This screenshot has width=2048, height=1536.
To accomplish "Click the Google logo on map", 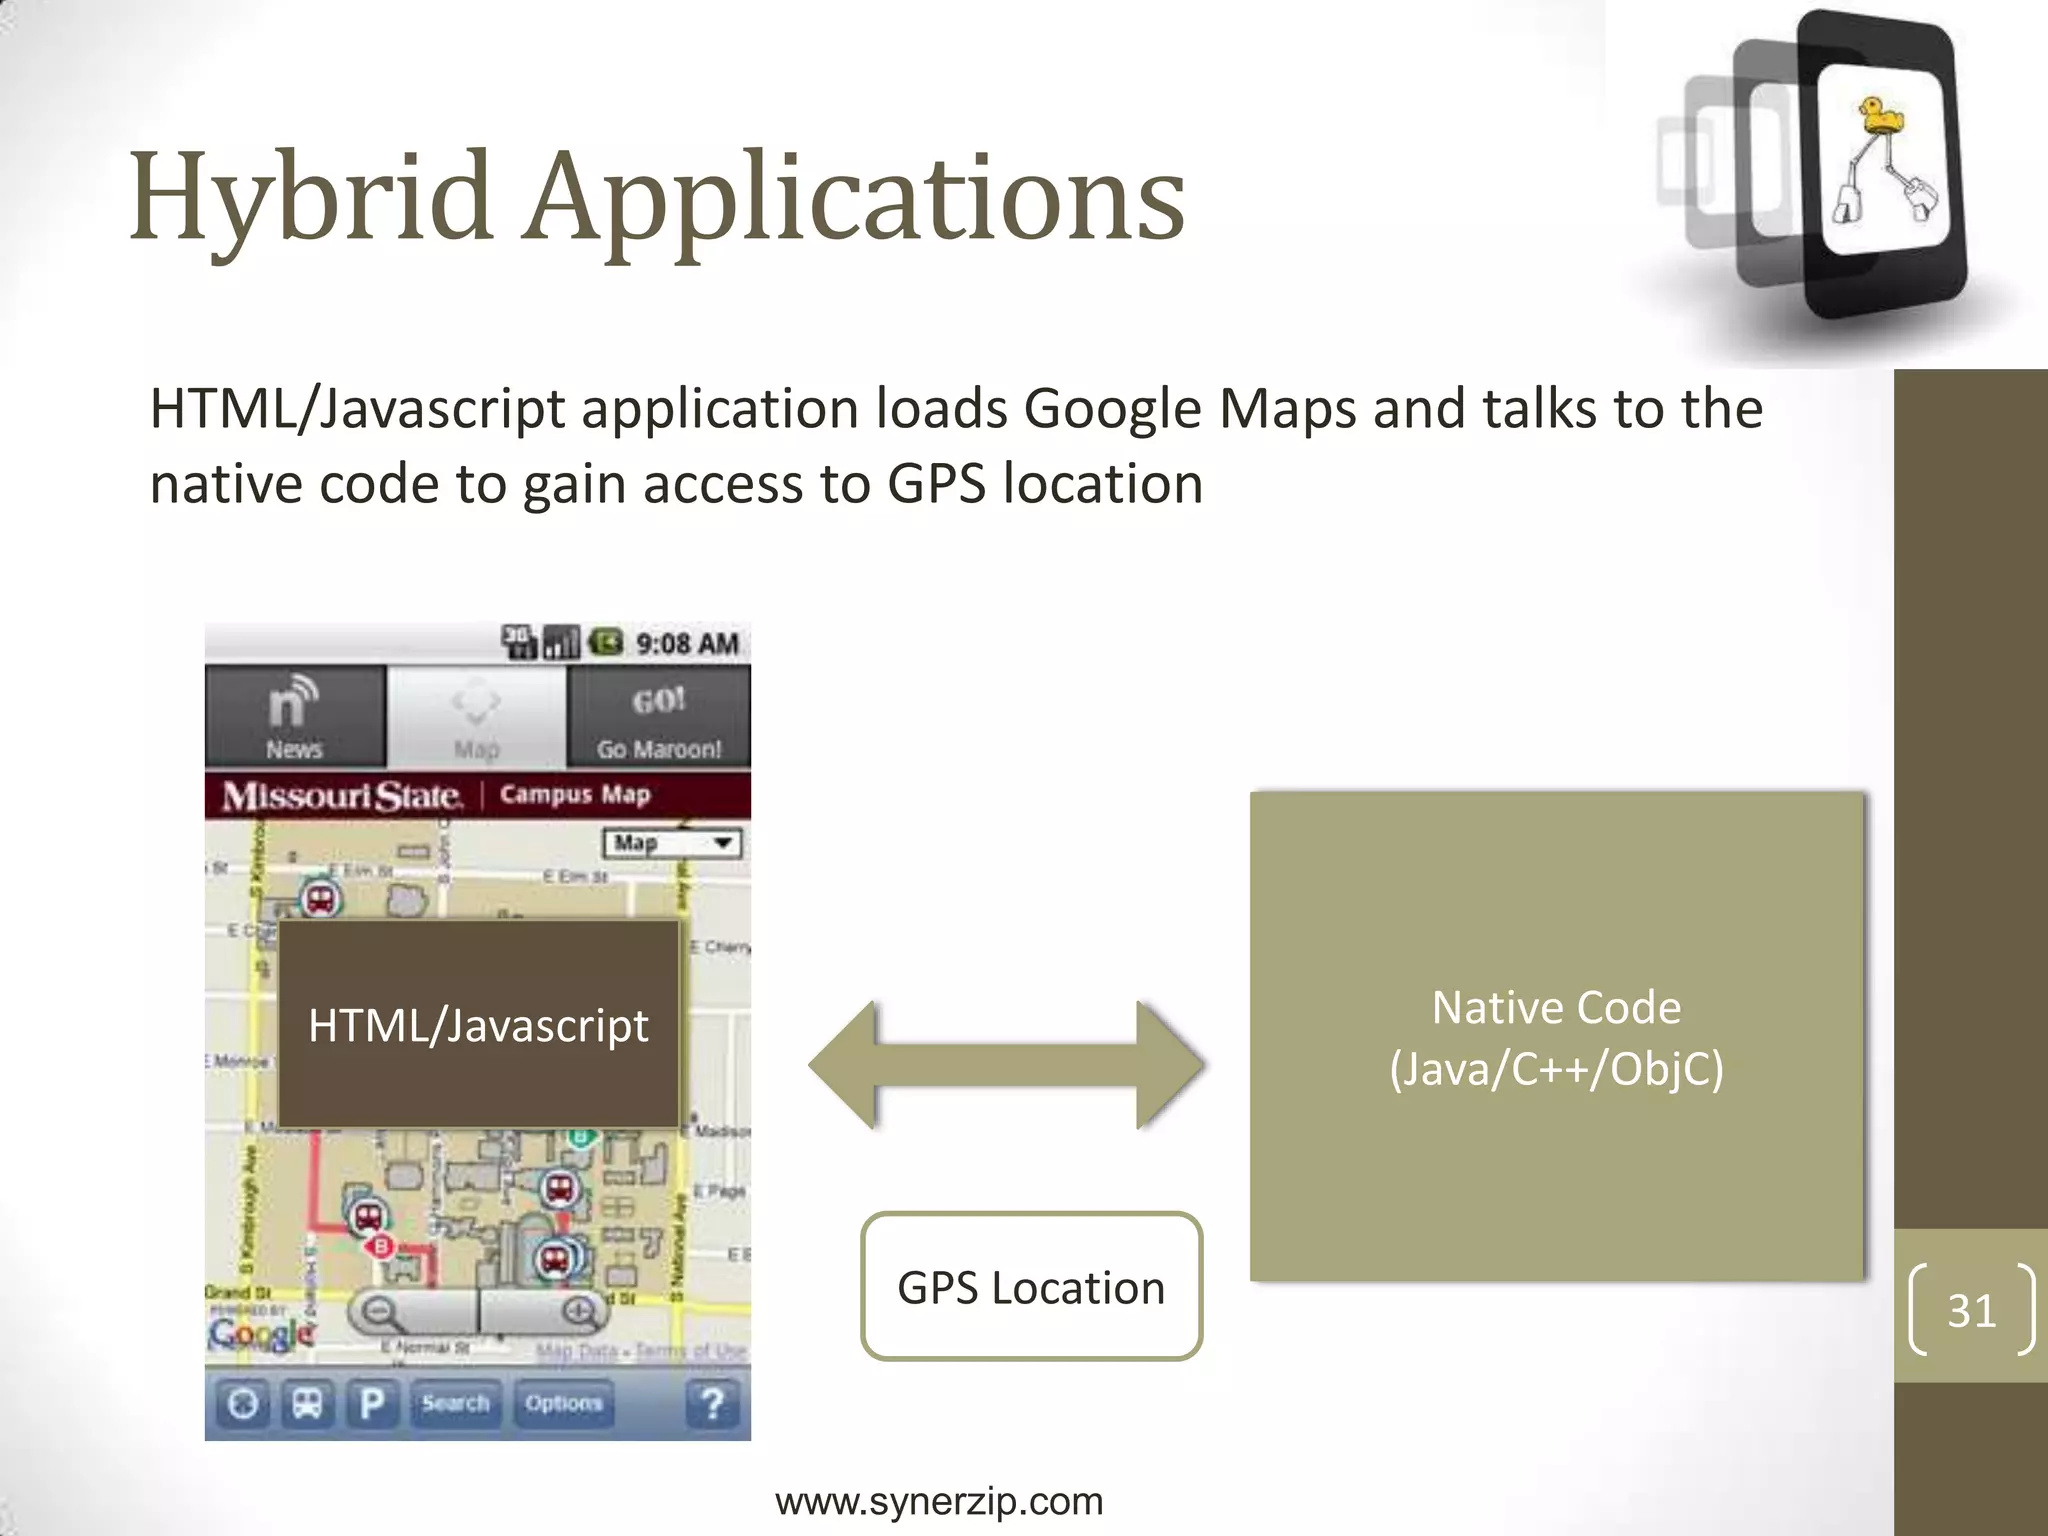I will 260,1334.
